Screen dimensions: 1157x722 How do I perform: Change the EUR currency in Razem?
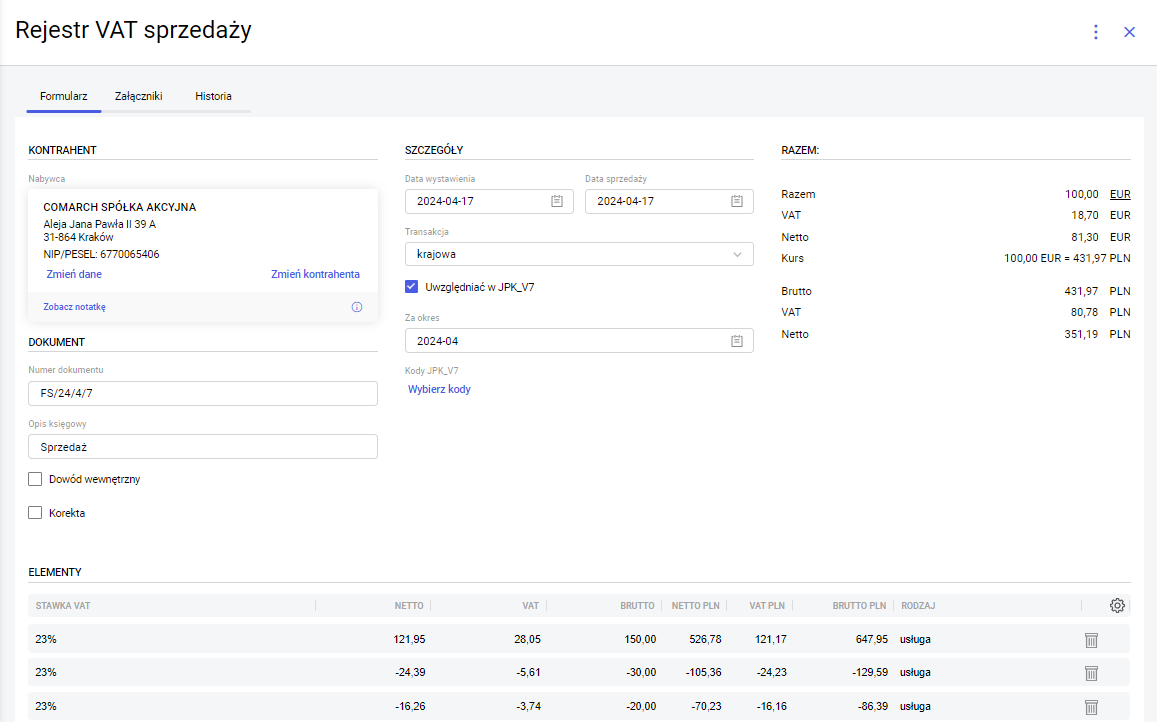pos(1120,194)
